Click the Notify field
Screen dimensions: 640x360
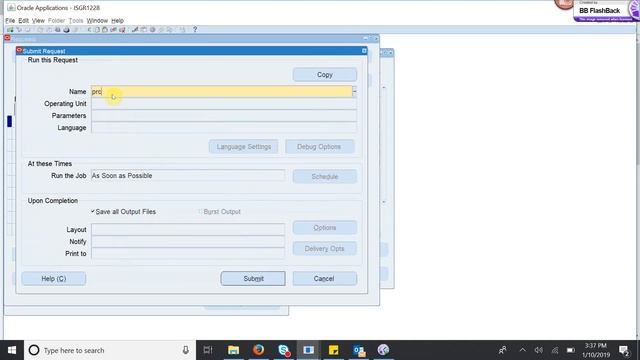pyautogui.click(x=188, y=241)
